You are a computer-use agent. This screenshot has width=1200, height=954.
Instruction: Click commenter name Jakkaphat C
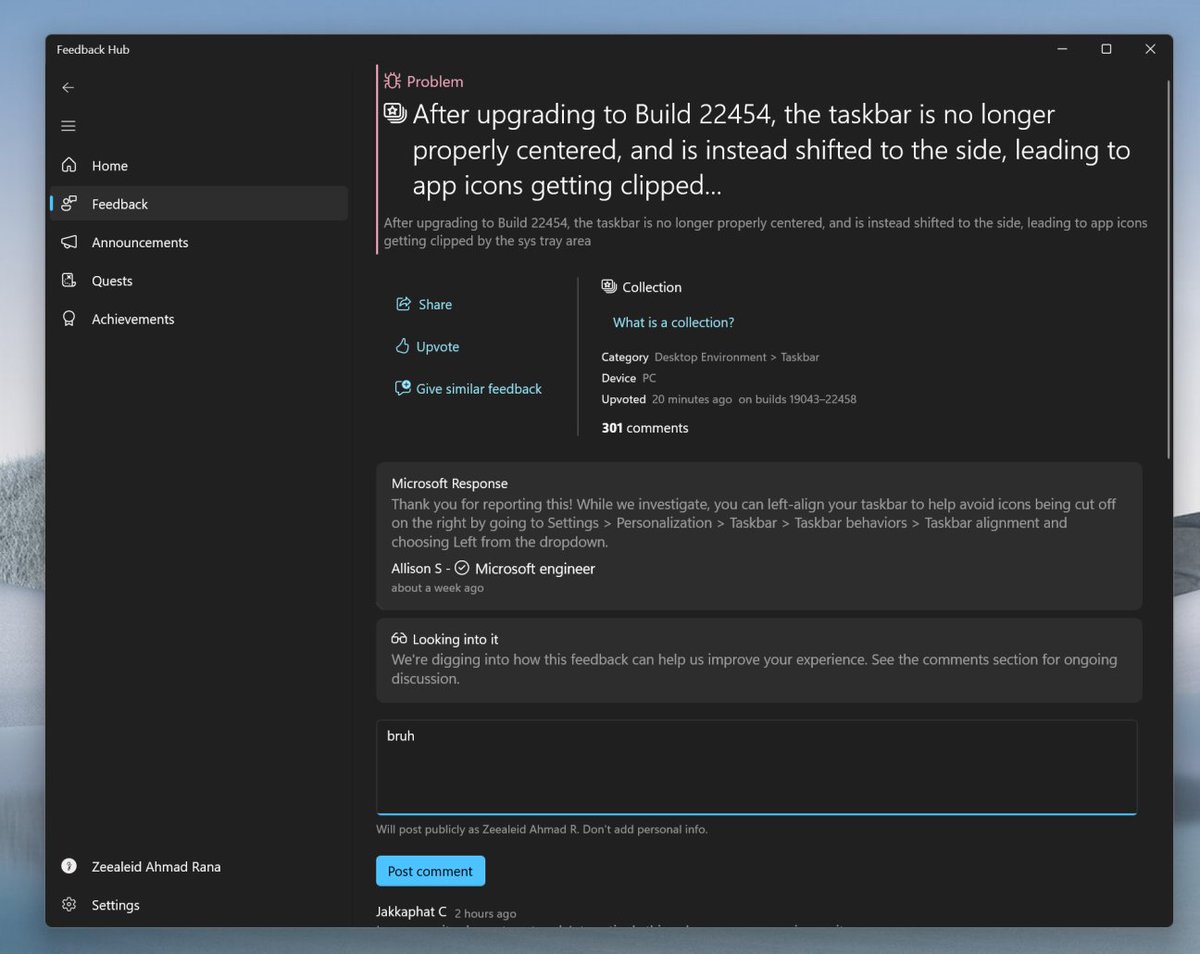(x=411, y=912)
